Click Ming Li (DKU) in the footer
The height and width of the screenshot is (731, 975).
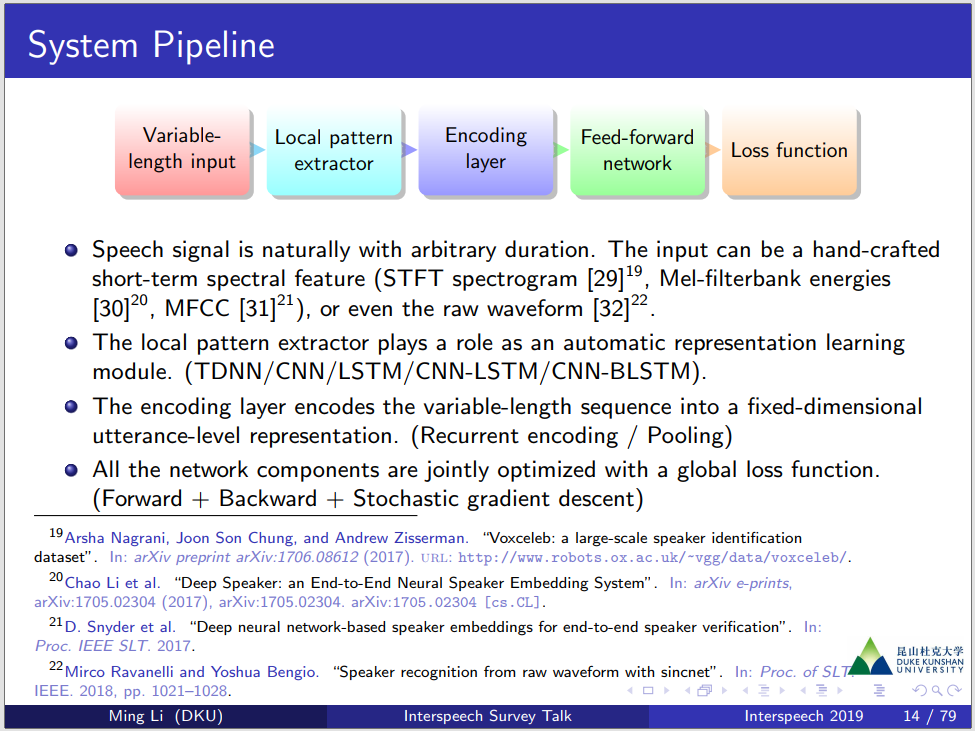(165, 716)
